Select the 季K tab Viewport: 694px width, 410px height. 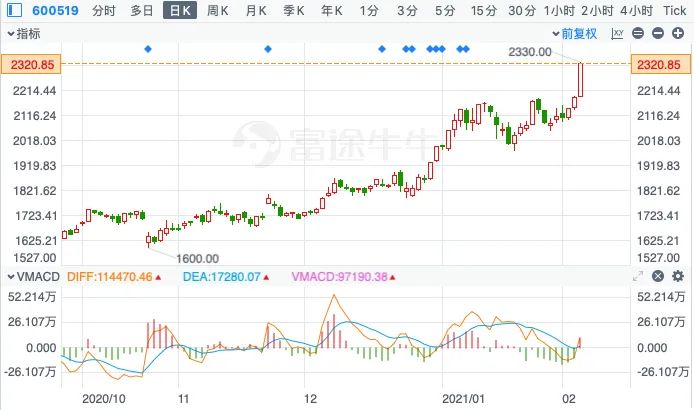coord(293,10)
